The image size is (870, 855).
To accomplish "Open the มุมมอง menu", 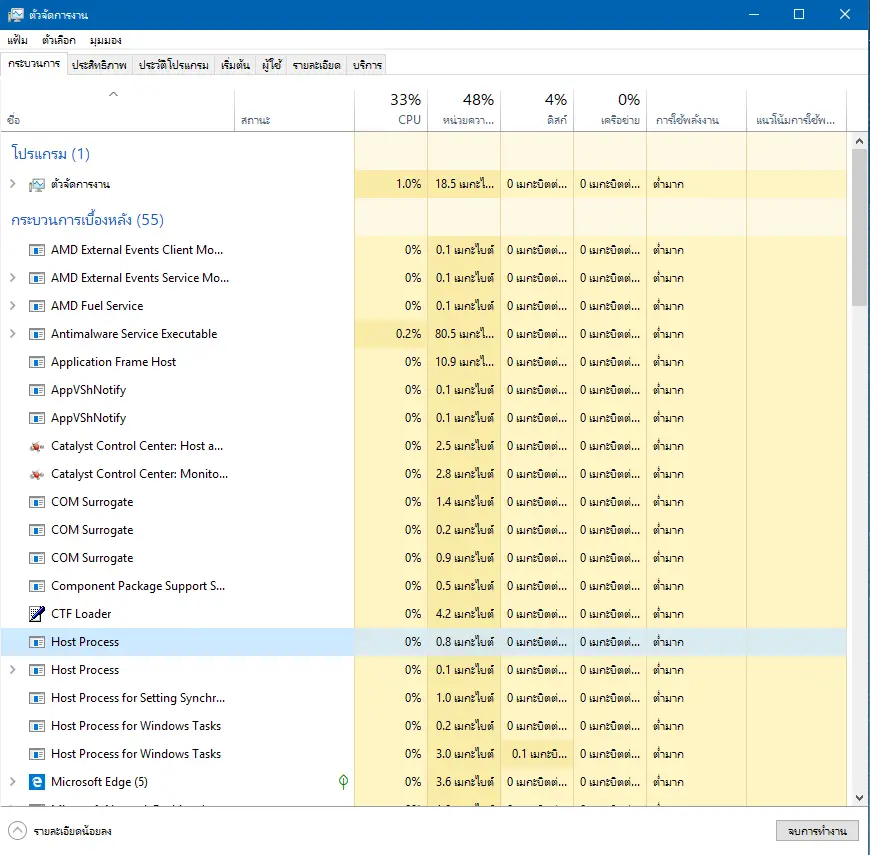I will (105, 40).
